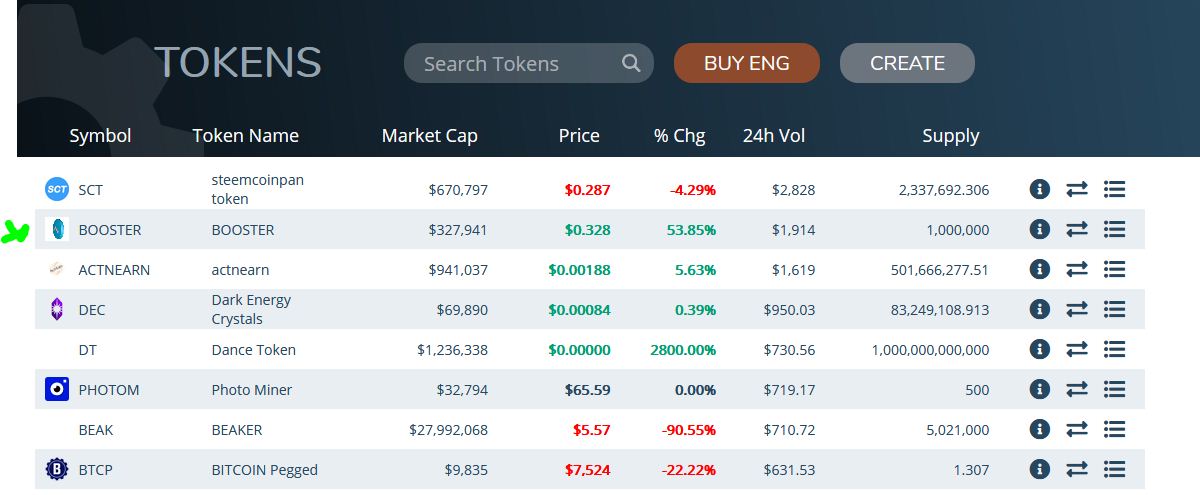The height and width of the screenshot is (495, 1200).
Task: Sort by 24h Vol column header
Action: coord(774,136)
